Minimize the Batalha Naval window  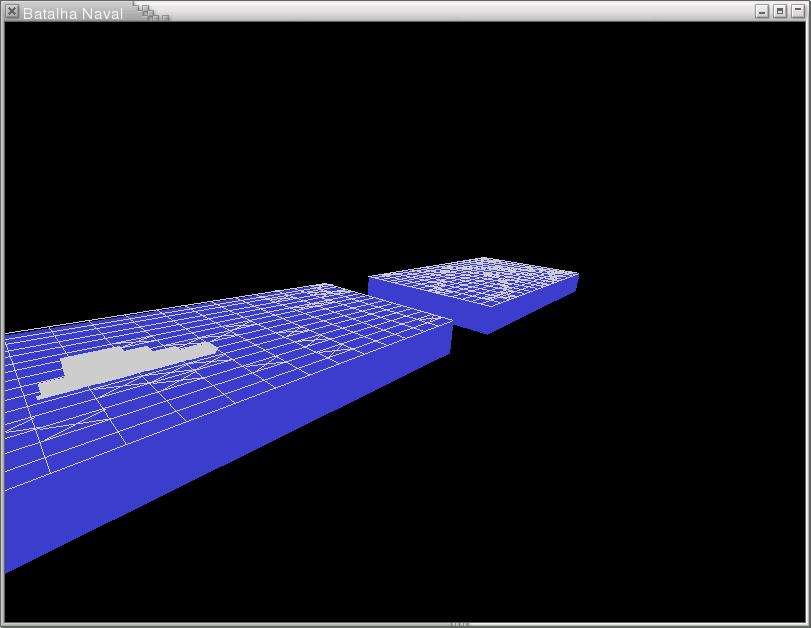(762, 12)
